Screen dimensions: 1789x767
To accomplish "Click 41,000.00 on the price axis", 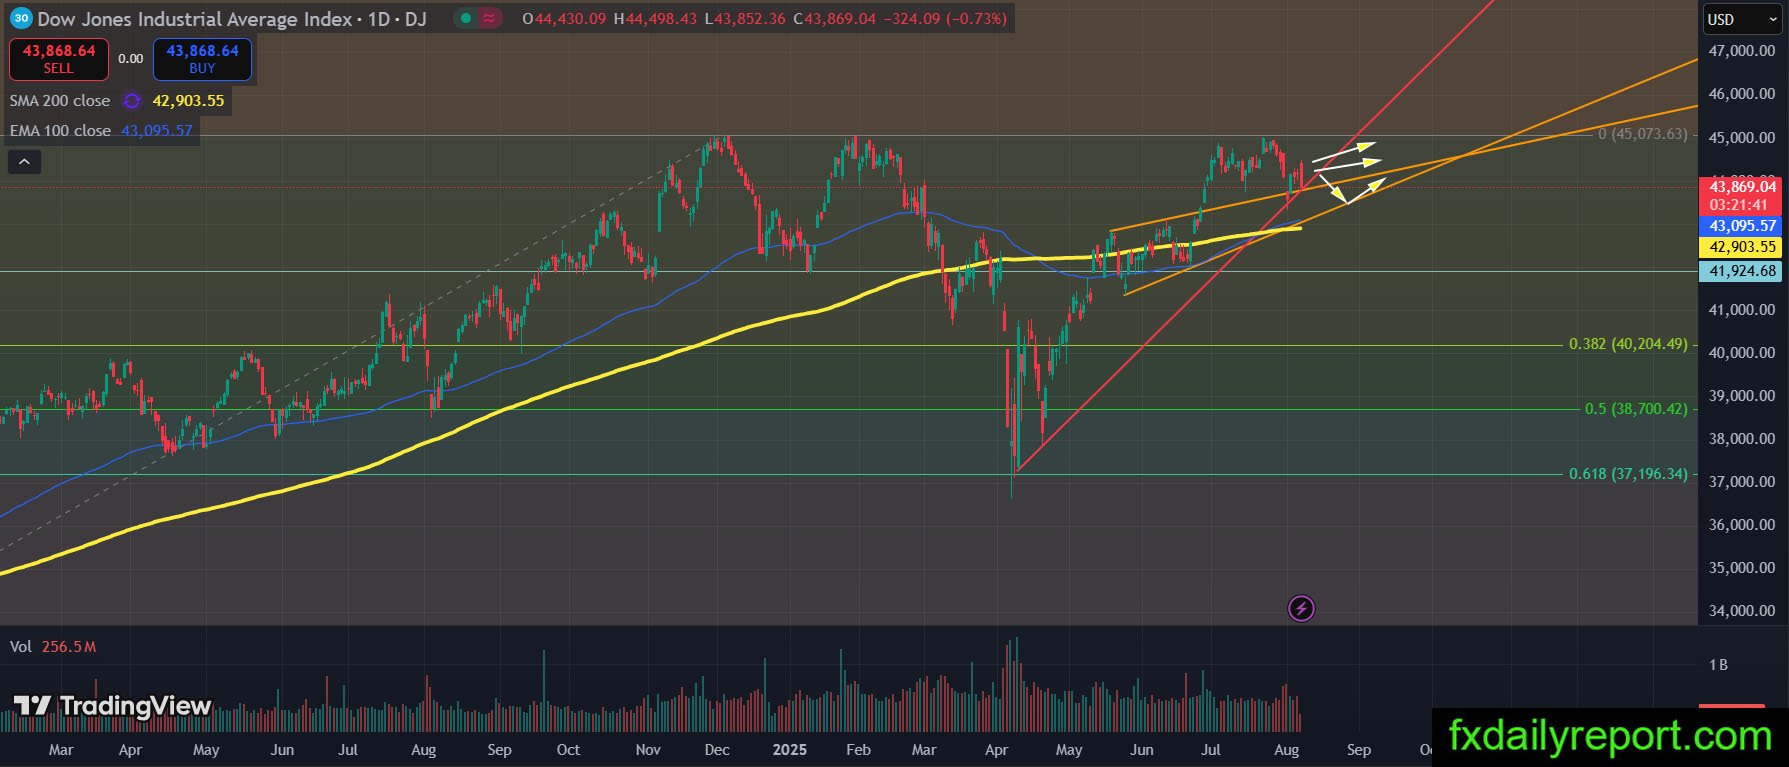I will (x=1742, y=310).
